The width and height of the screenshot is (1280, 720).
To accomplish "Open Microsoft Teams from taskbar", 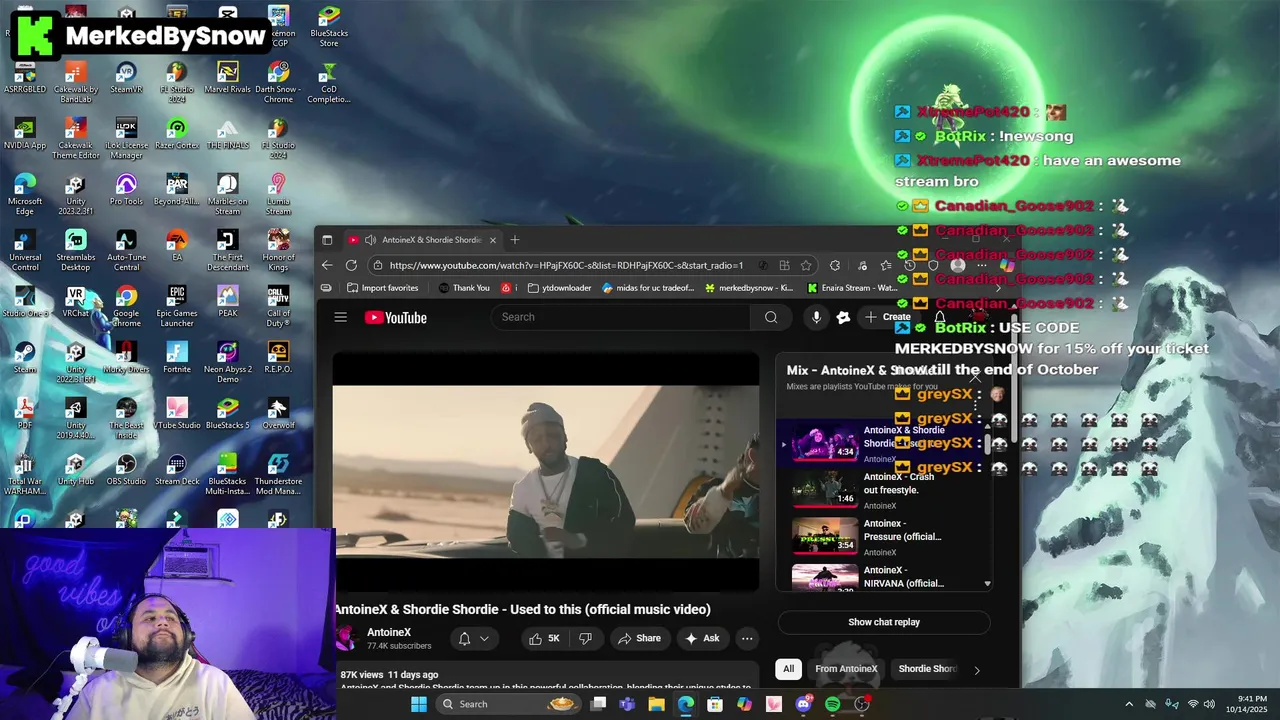I will [x=627, y=704].
